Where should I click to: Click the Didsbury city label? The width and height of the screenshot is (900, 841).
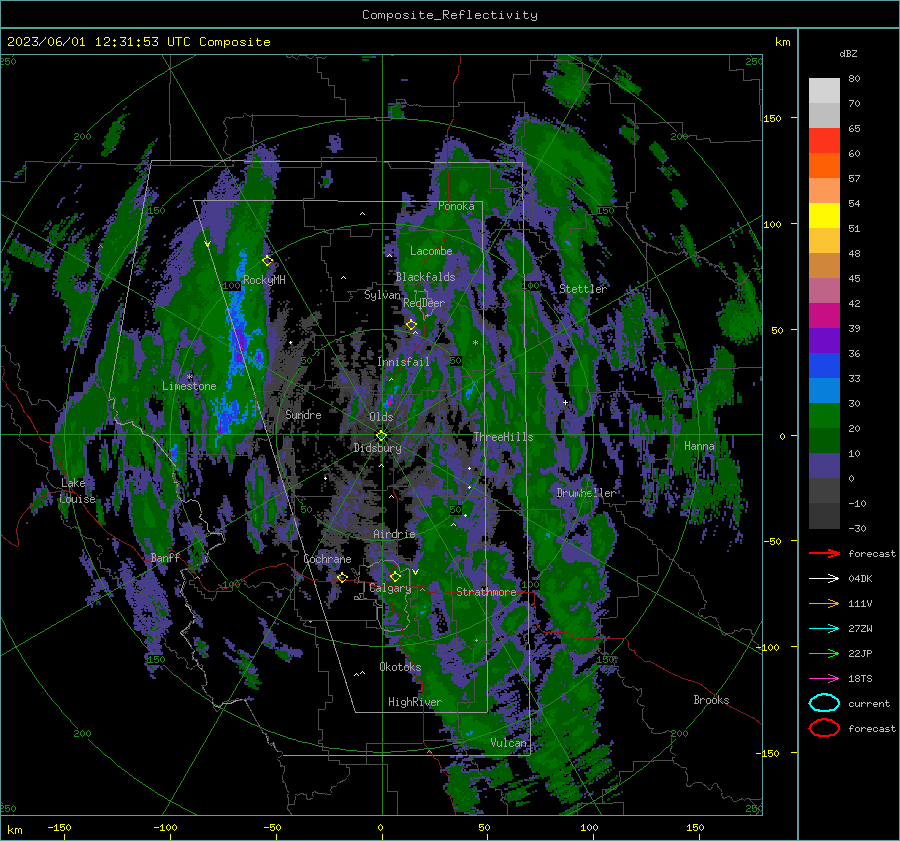[377, 448]
